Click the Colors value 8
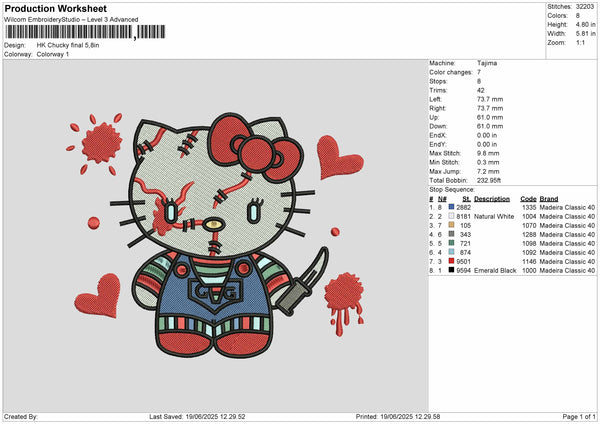 tap(578, 16)
